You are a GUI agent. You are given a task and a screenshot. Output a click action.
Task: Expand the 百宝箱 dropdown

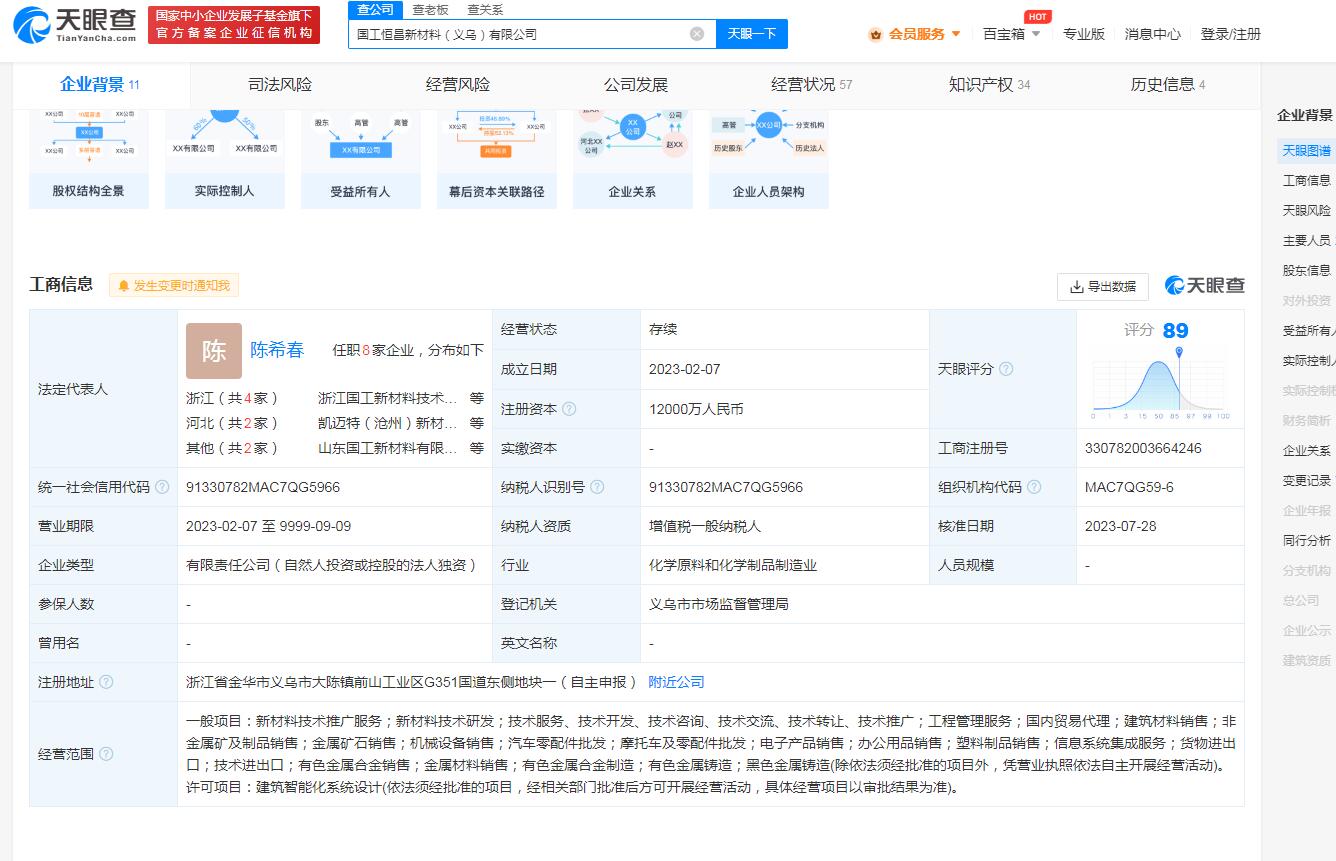coord(1036,34)
